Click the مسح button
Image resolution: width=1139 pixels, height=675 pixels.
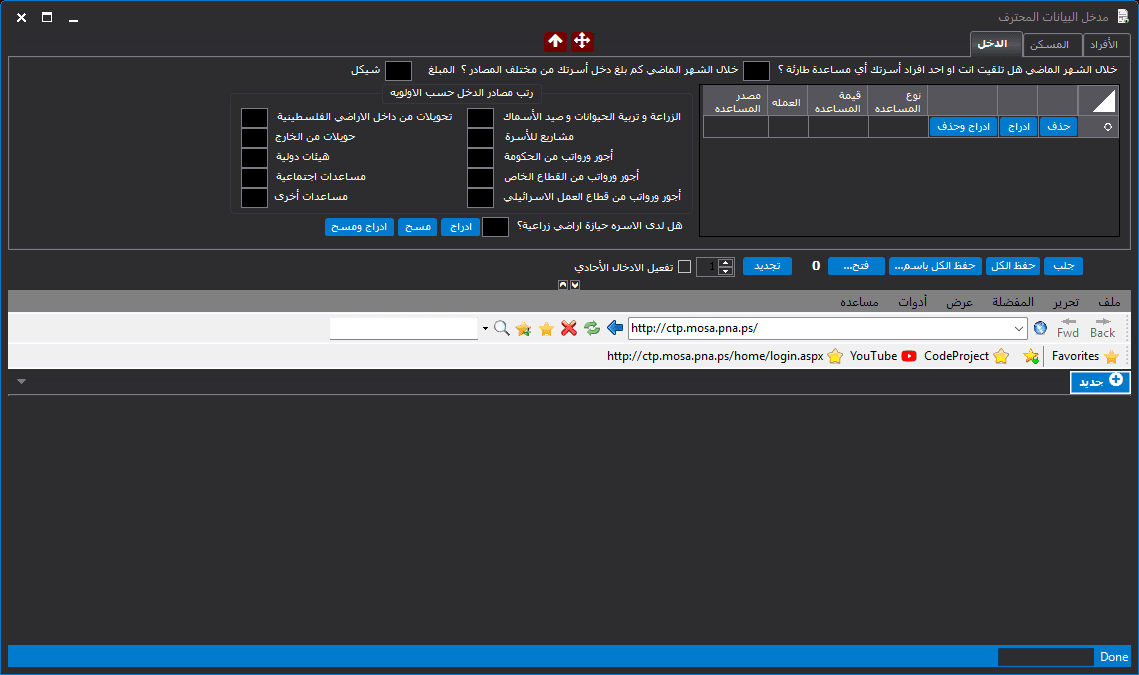tap(418, 227)
